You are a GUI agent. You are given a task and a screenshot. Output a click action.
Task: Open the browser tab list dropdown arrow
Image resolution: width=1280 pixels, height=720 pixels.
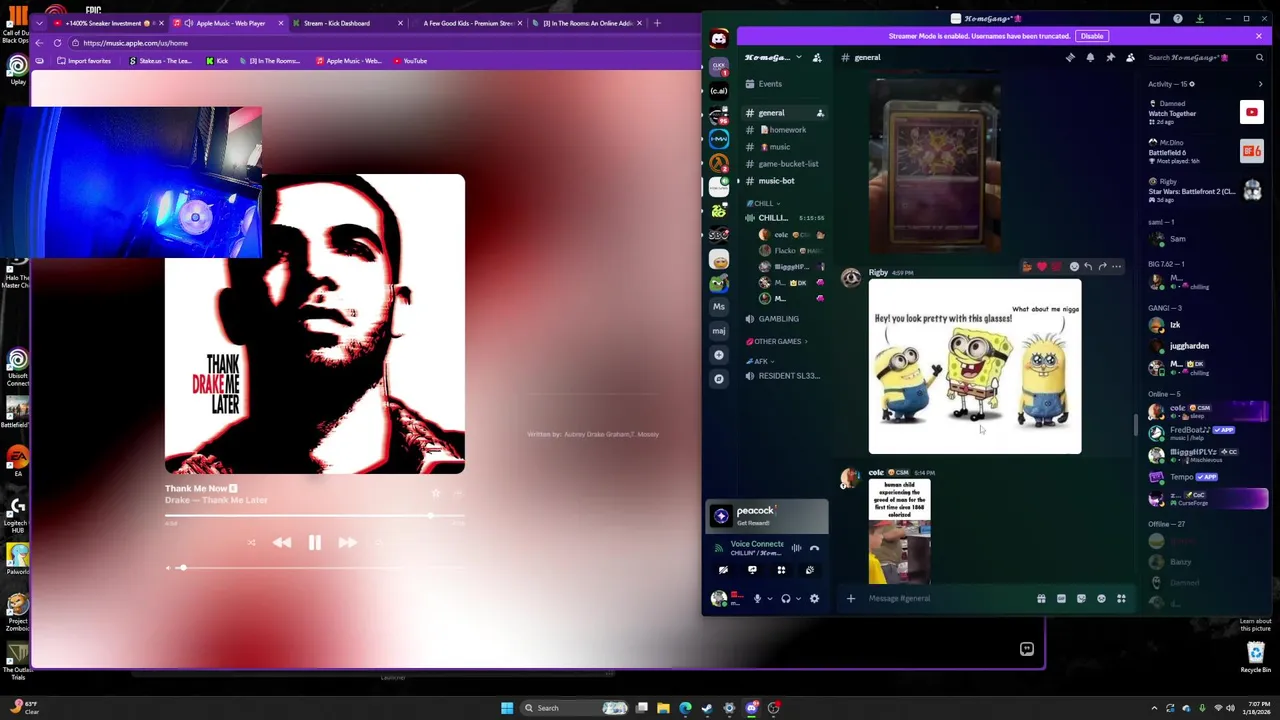[39, 23]
